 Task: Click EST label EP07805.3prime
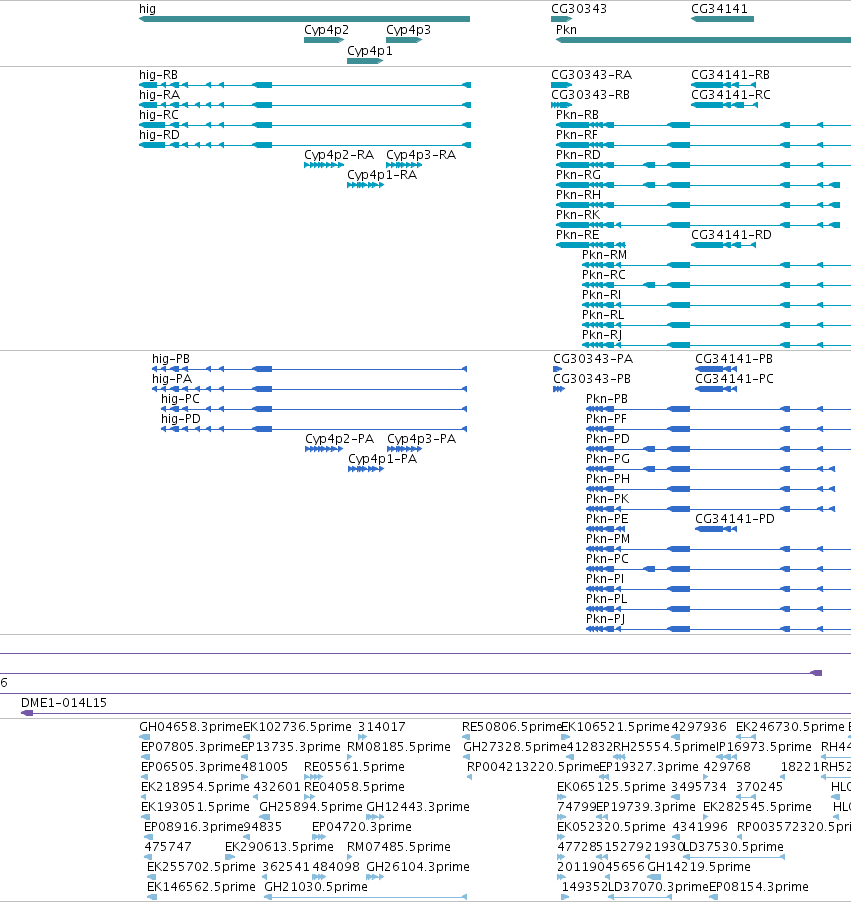tap(190, 747)
